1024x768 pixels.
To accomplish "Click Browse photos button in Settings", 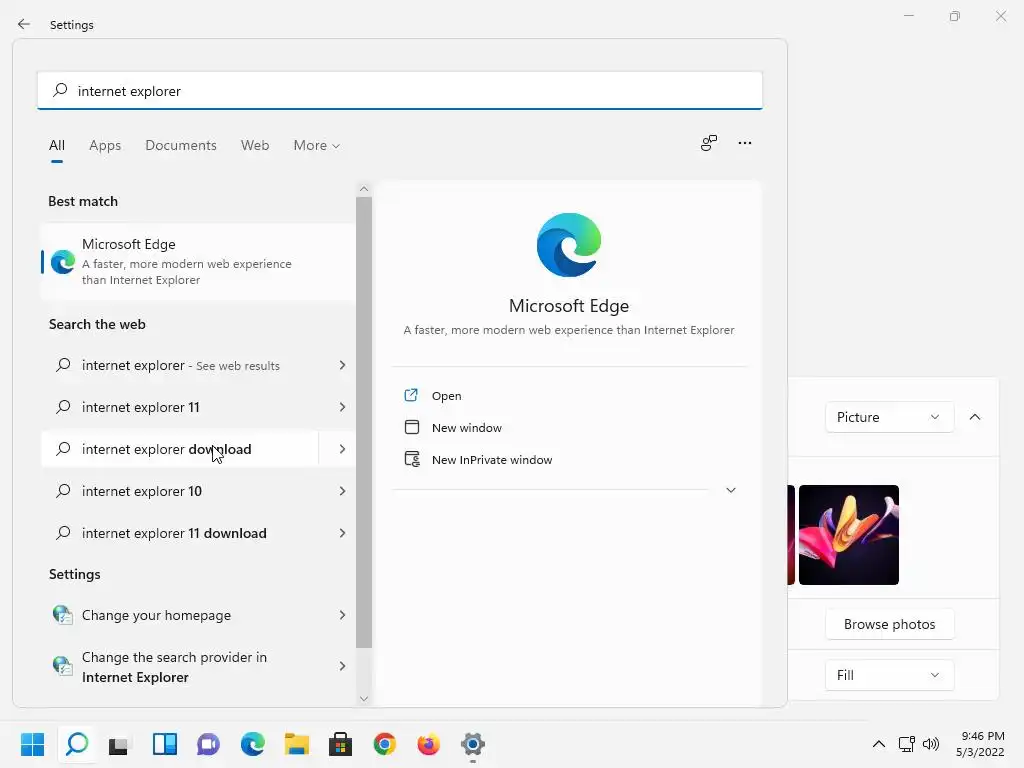I will tap(889, 624).
